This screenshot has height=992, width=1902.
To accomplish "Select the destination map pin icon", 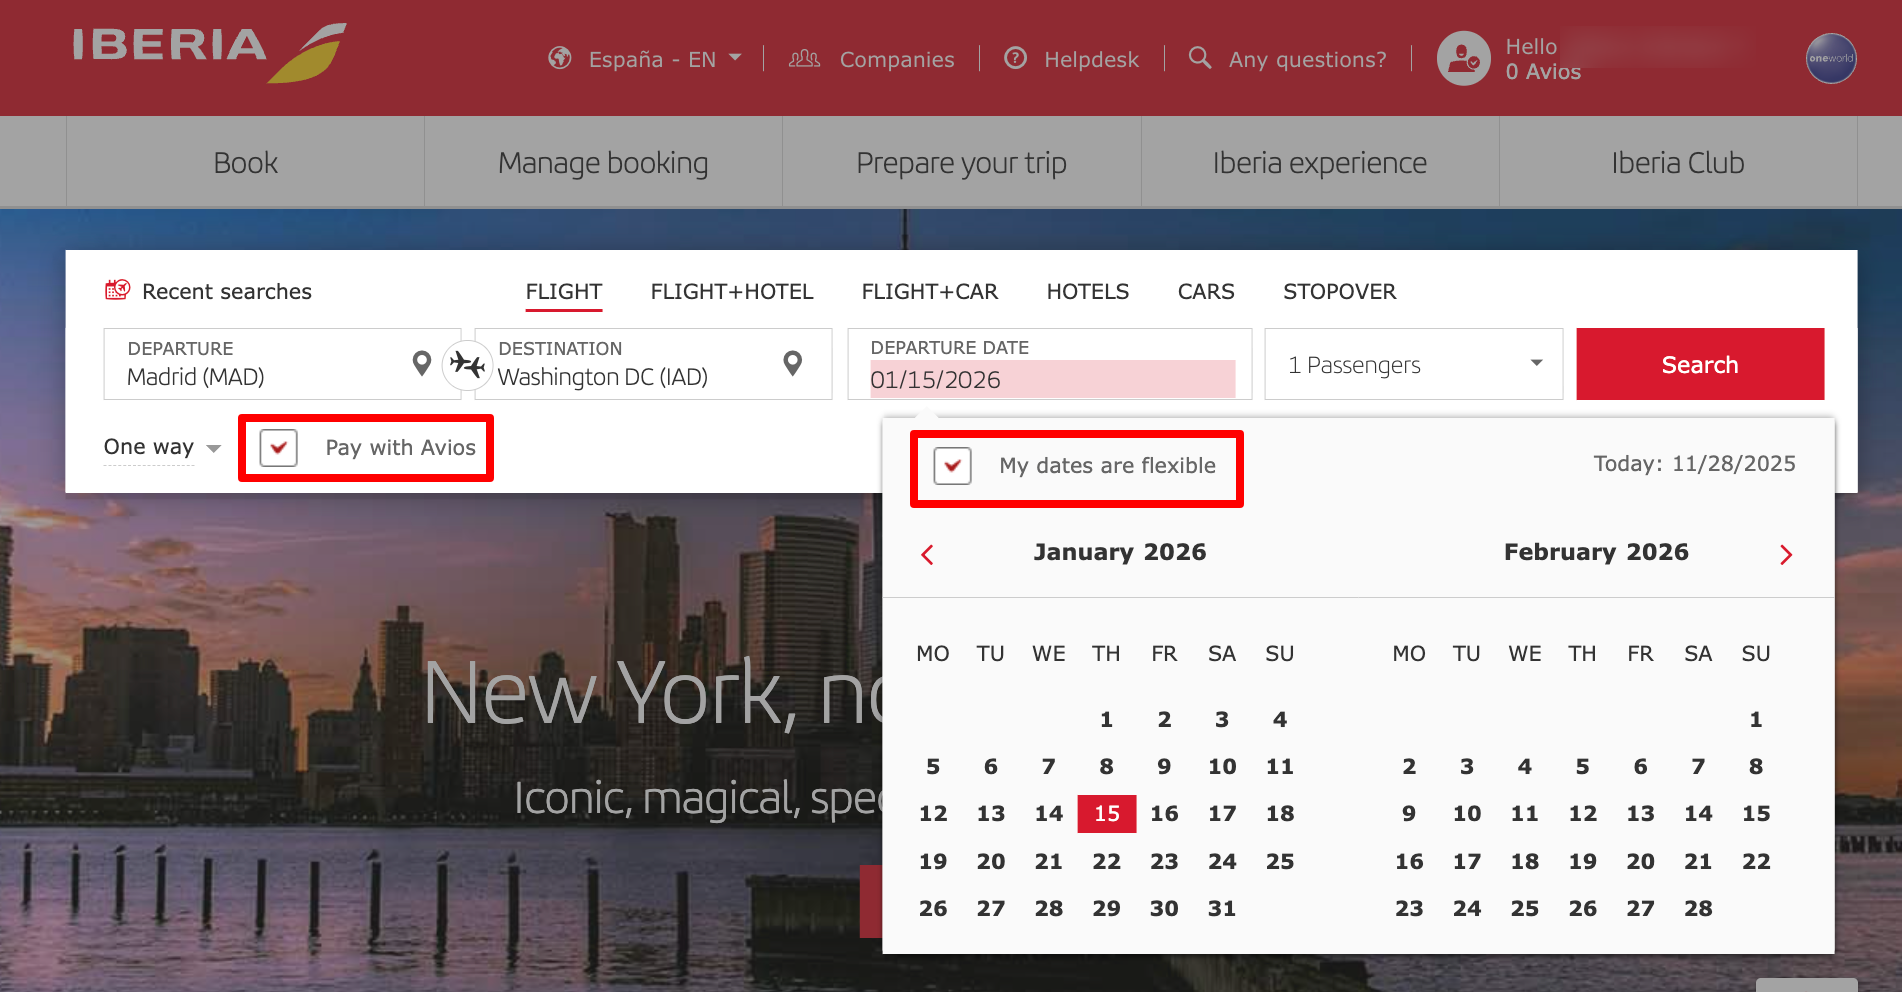I will click(x=791, y=364).
